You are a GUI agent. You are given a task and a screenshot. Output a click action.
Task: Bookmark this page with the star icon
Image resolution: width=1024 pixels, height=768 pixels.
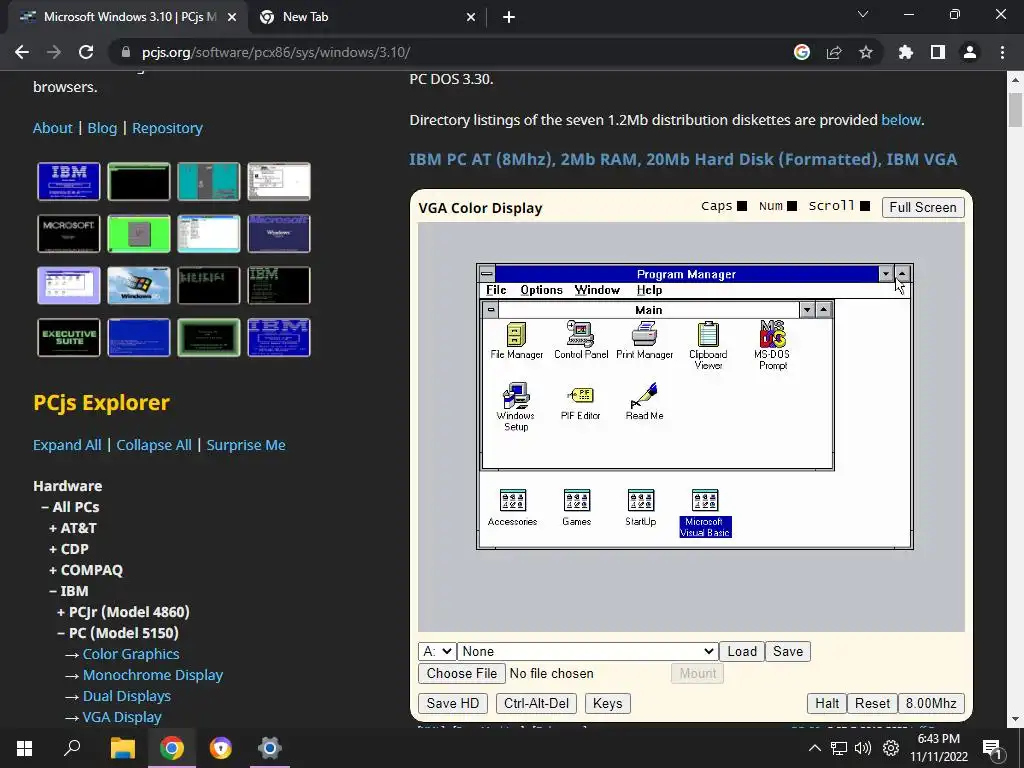pos(865,52)
